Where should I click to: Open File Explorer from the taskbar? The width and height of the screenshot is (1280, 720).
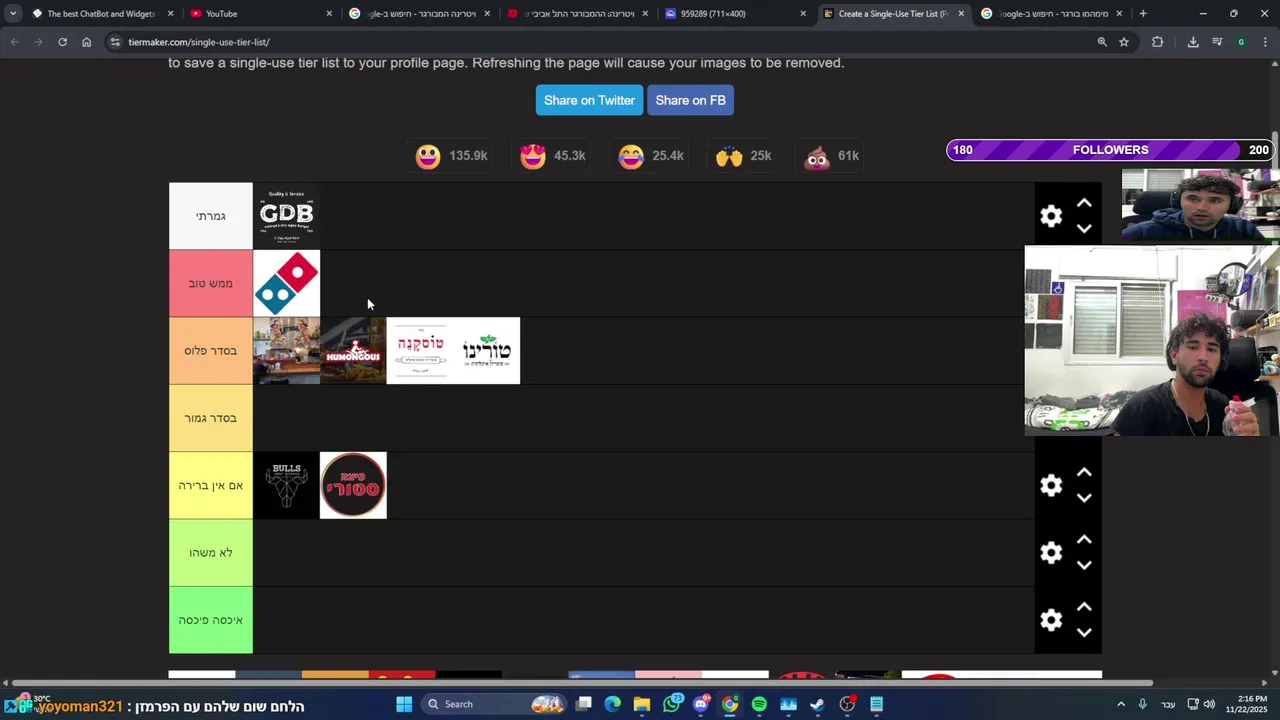coord(642,704)
